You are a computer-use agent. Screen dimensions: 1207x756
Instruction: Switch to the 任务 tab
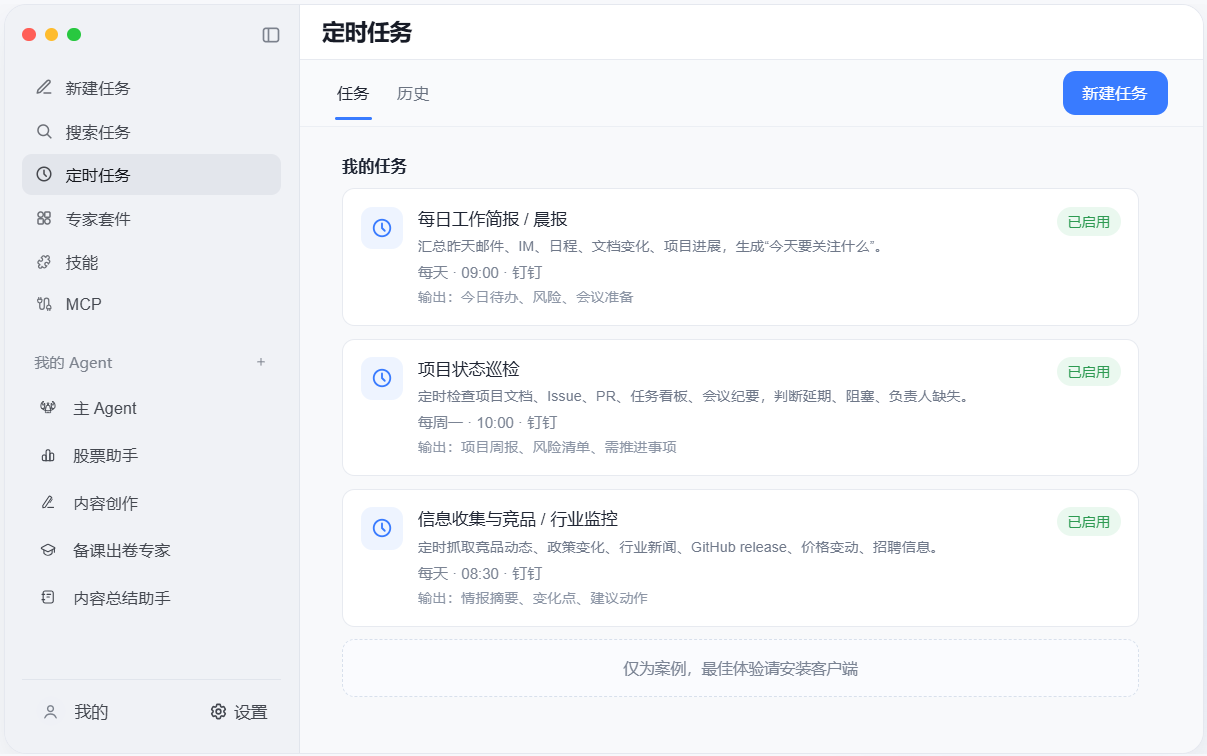pyautogui.click(x=353, y=94)
